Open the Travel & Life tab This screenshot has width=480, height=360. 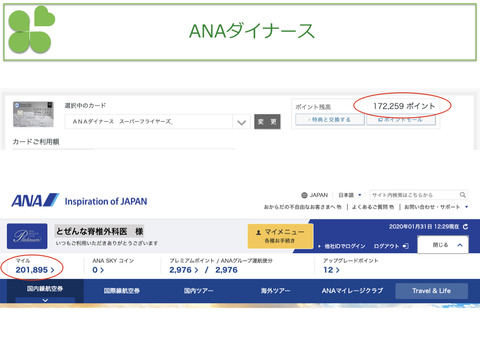432,291
